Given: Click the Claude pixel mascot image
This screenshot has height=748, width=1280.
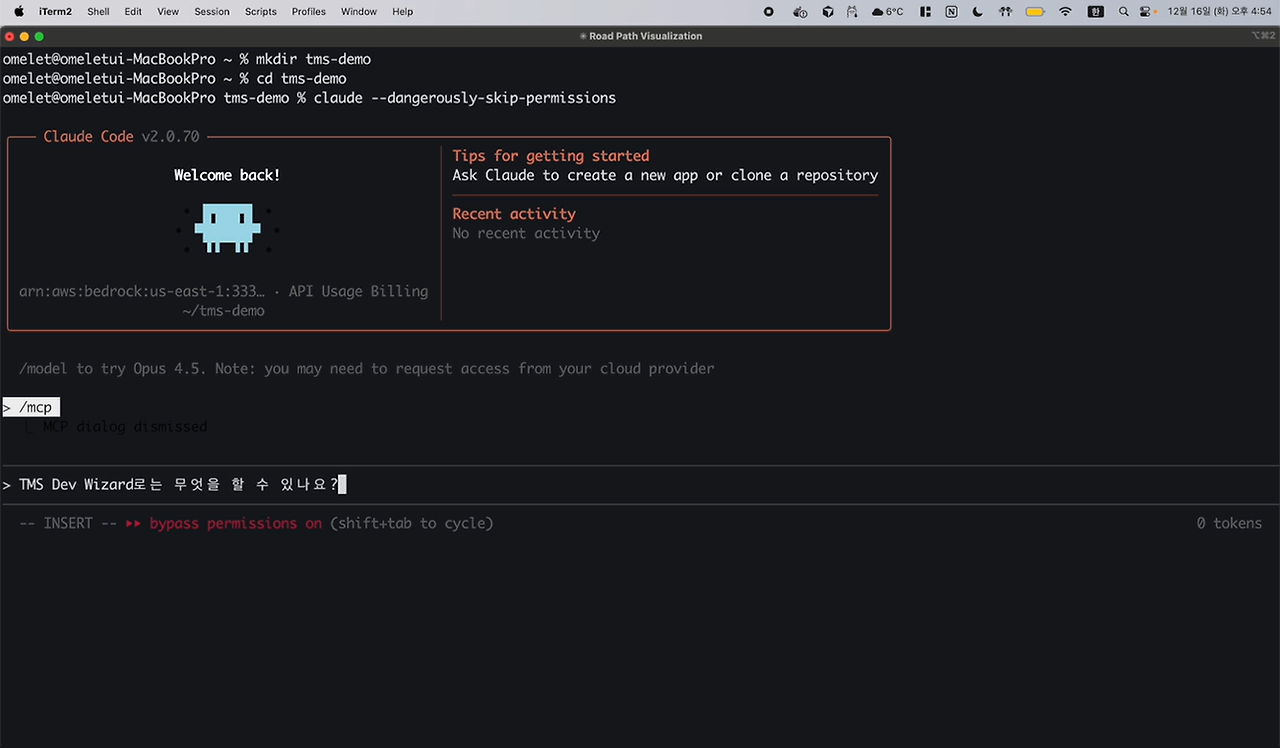Looking at the screenshot, I should click(227, 227).
